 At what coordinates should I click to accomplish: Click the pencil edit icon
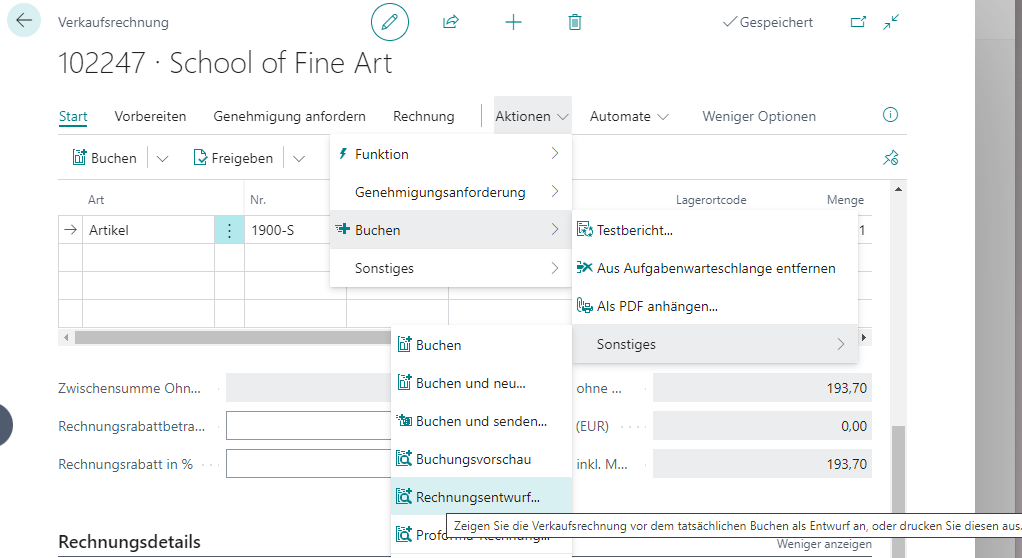point(390,22)
